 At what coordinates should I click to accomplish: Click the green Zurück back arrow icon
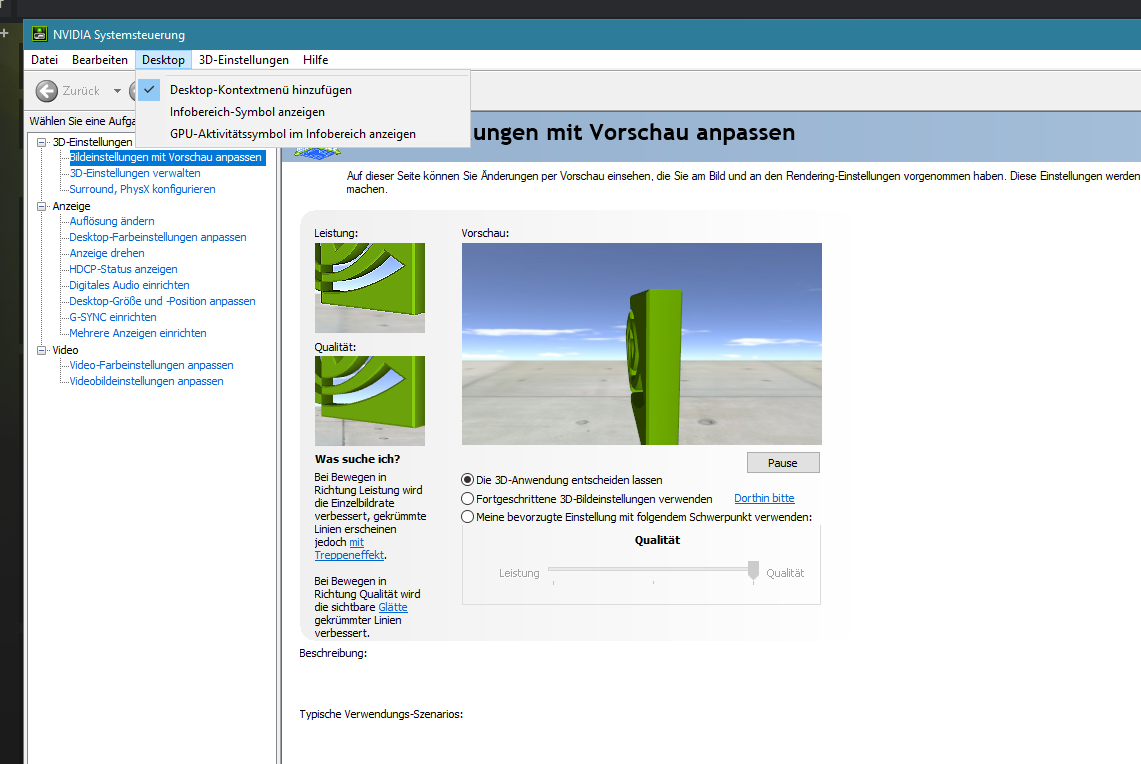point(47,91)
